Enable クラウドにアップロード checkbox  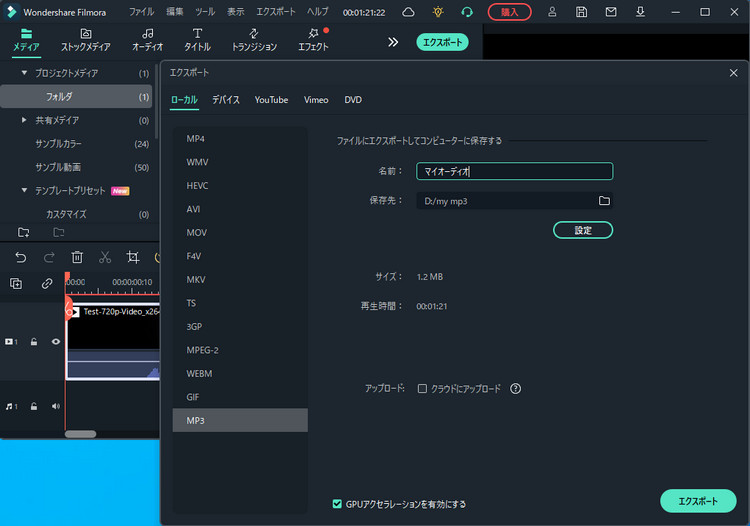click(422, 388)
